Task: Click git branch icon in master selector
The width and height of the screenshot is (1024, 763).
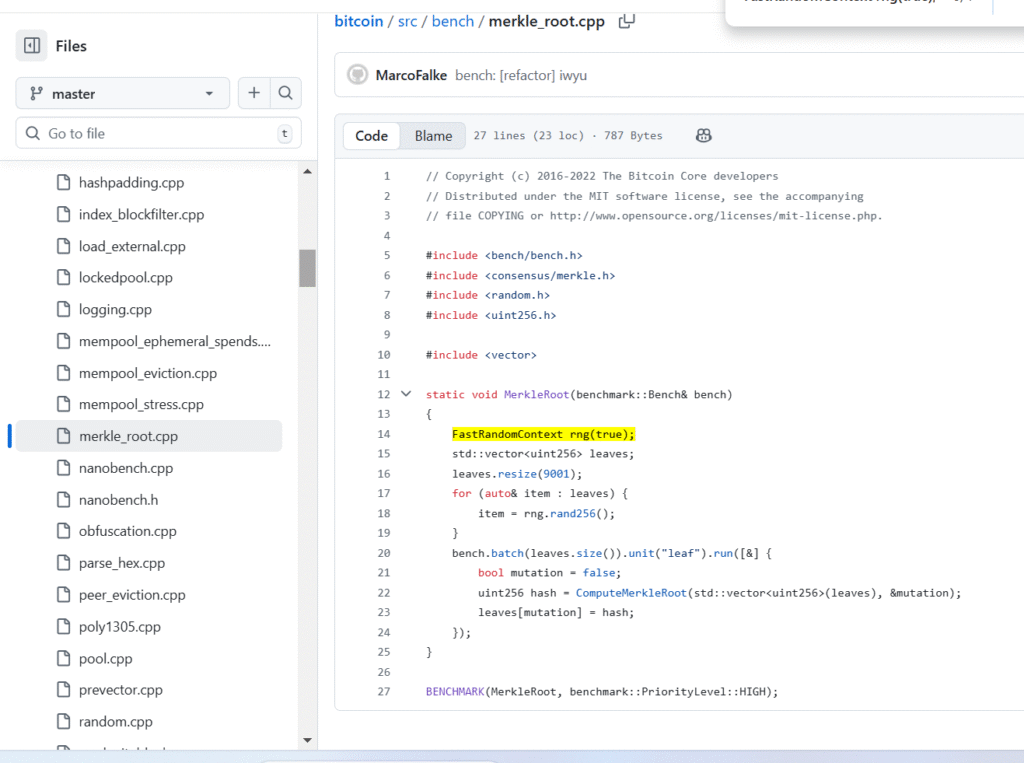Action: pyautogui.click(x=37, y=93)
